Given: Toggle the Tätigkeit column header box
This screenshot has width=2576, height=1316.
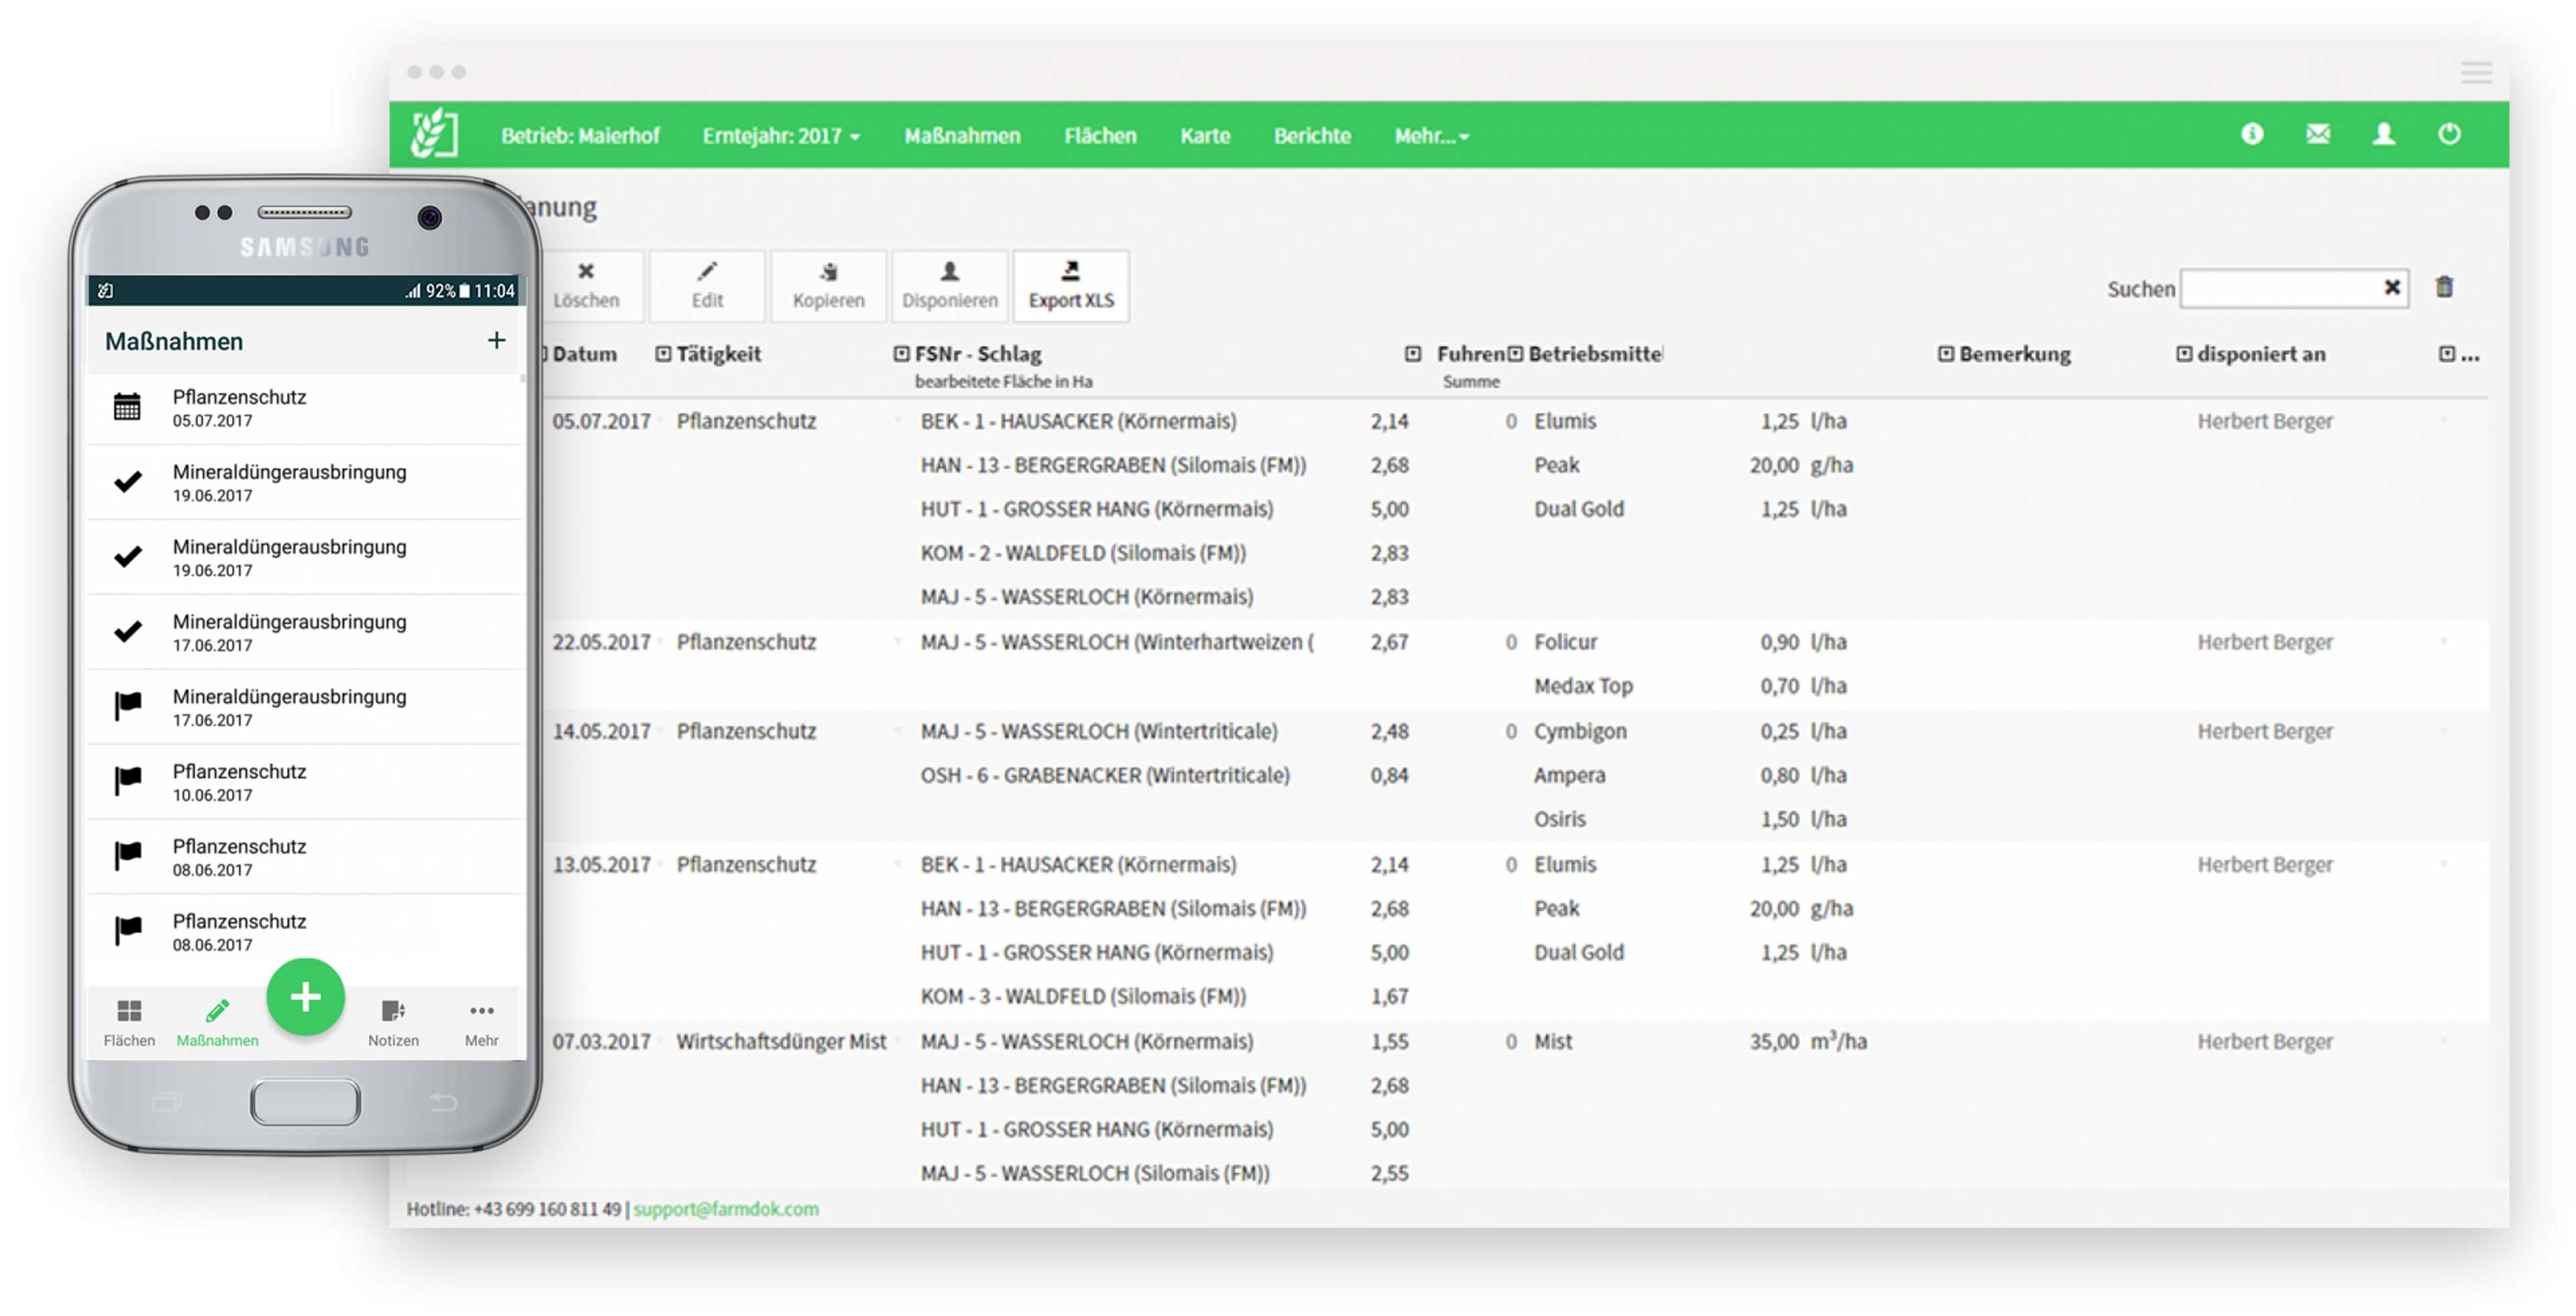Looking at the screenshot, I should pyautogui.click(x=663, y=354).
